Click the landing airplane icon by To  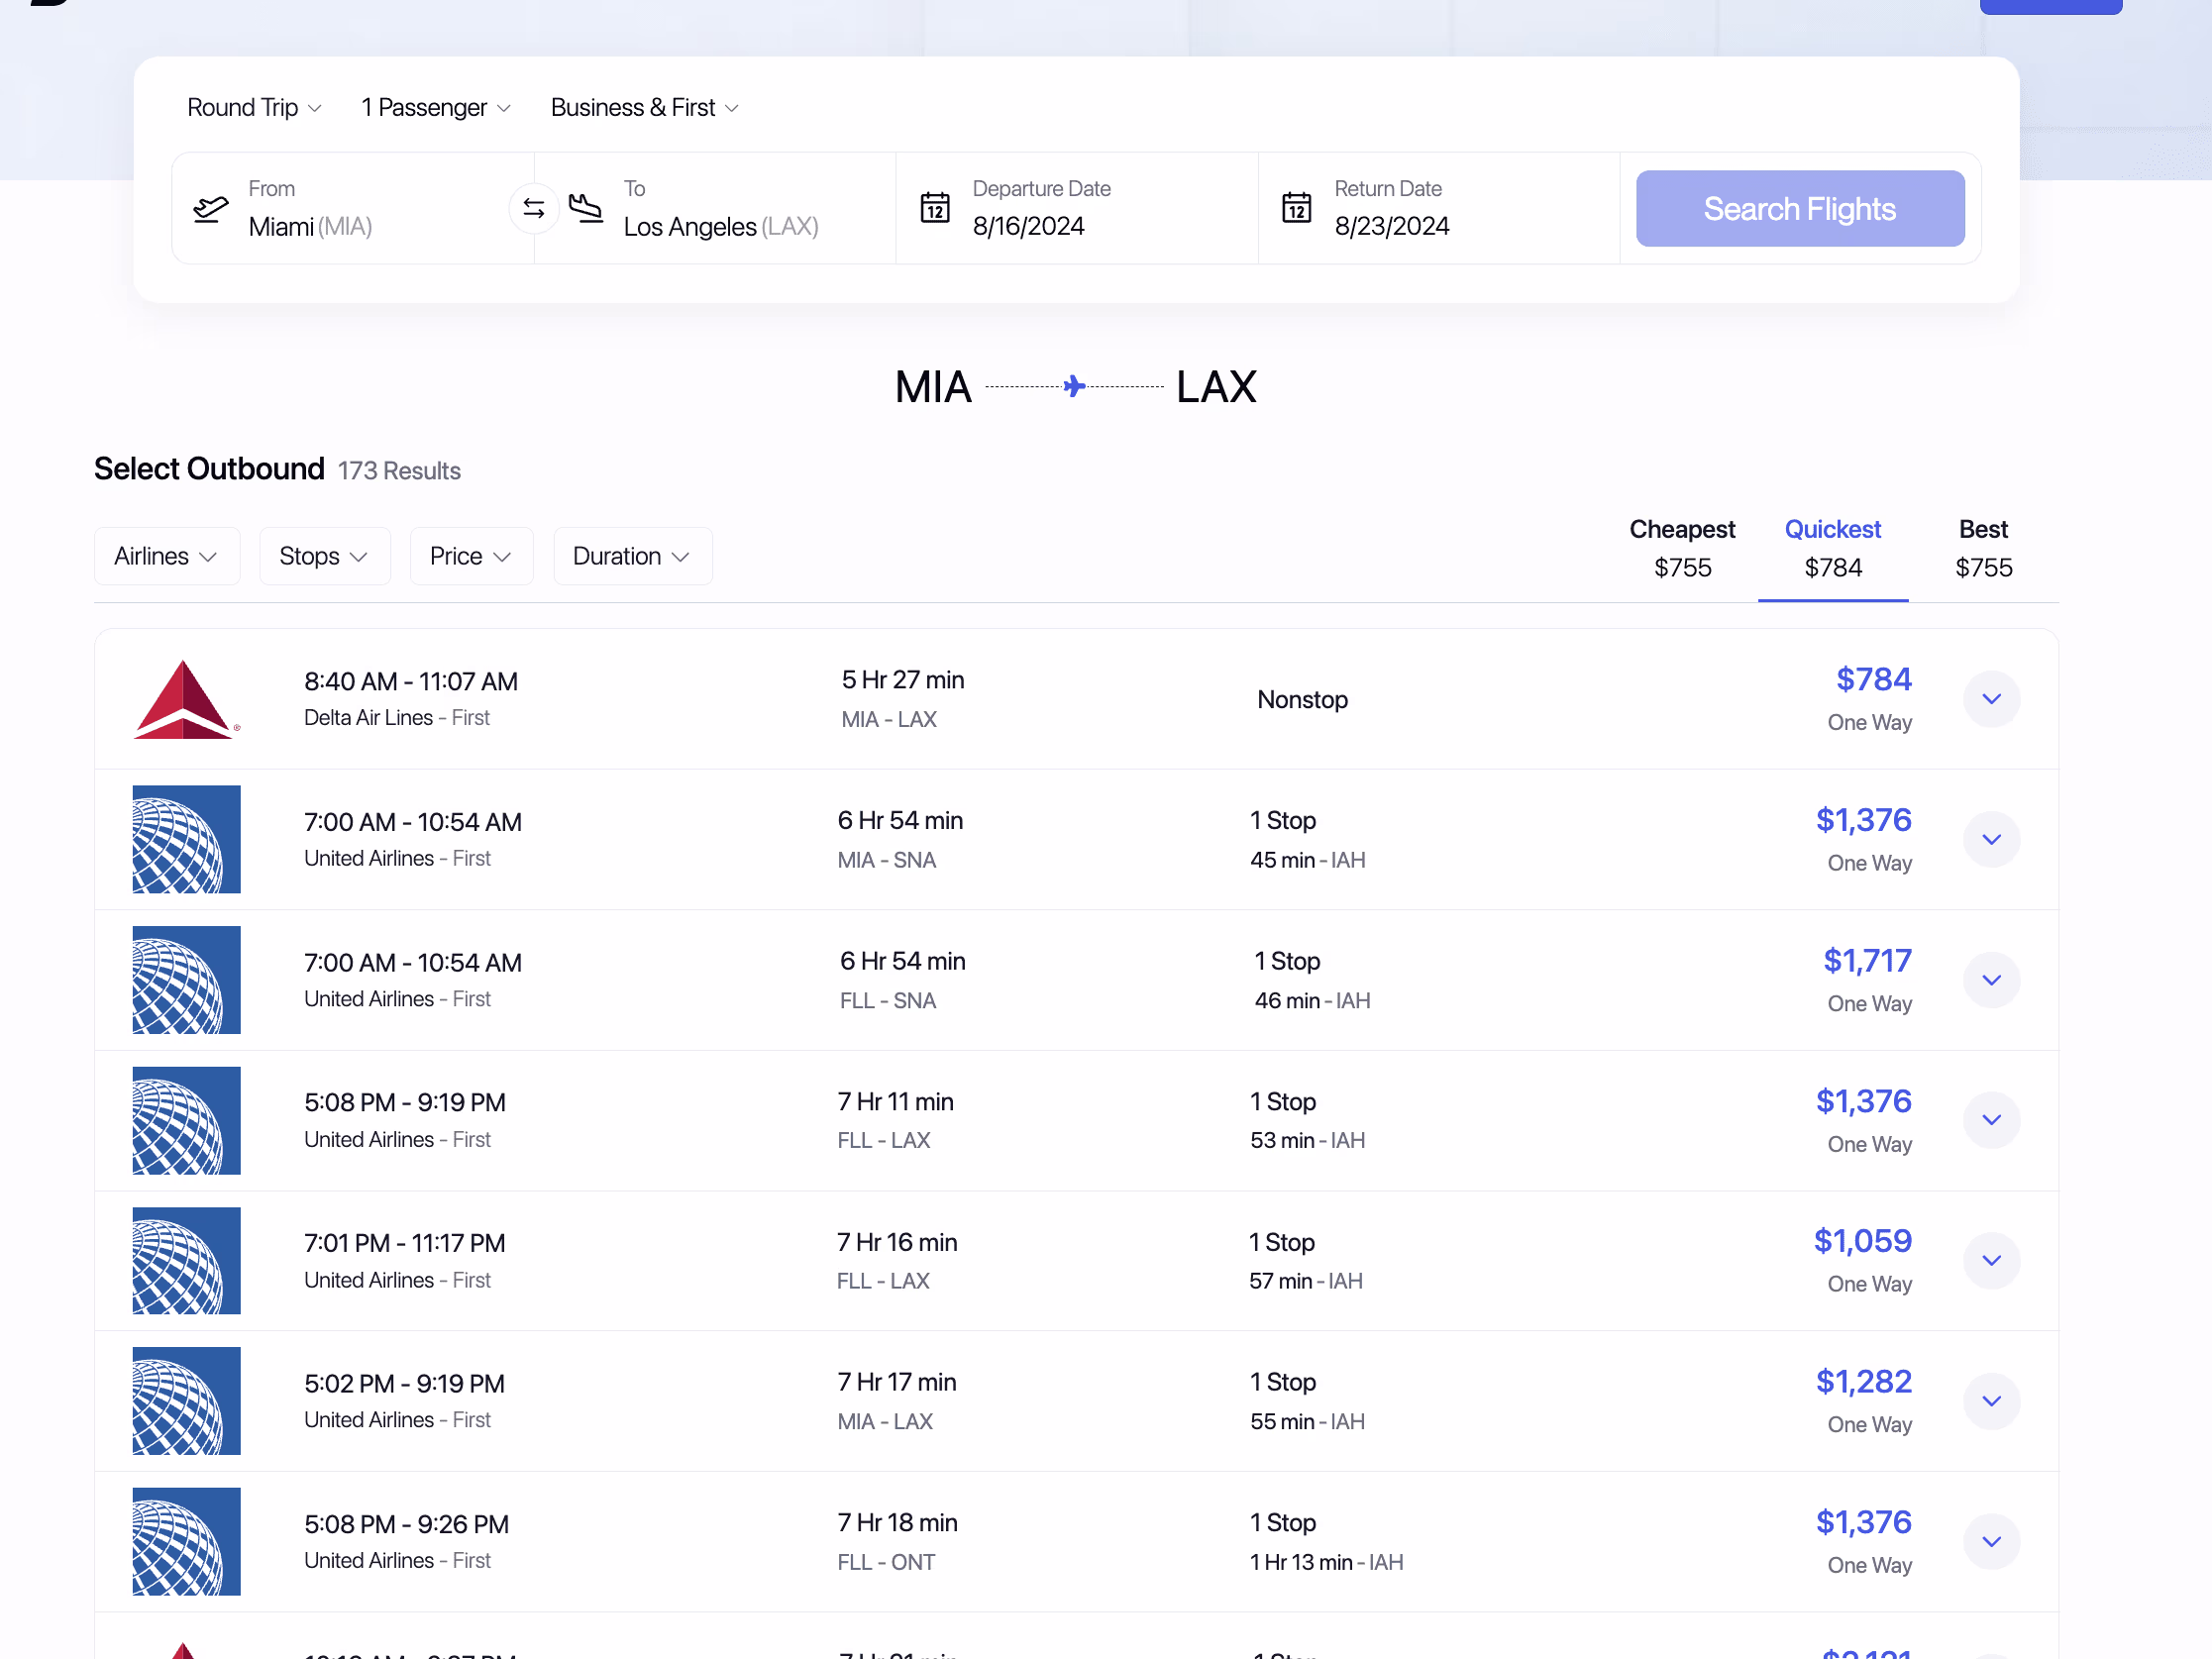586,208
